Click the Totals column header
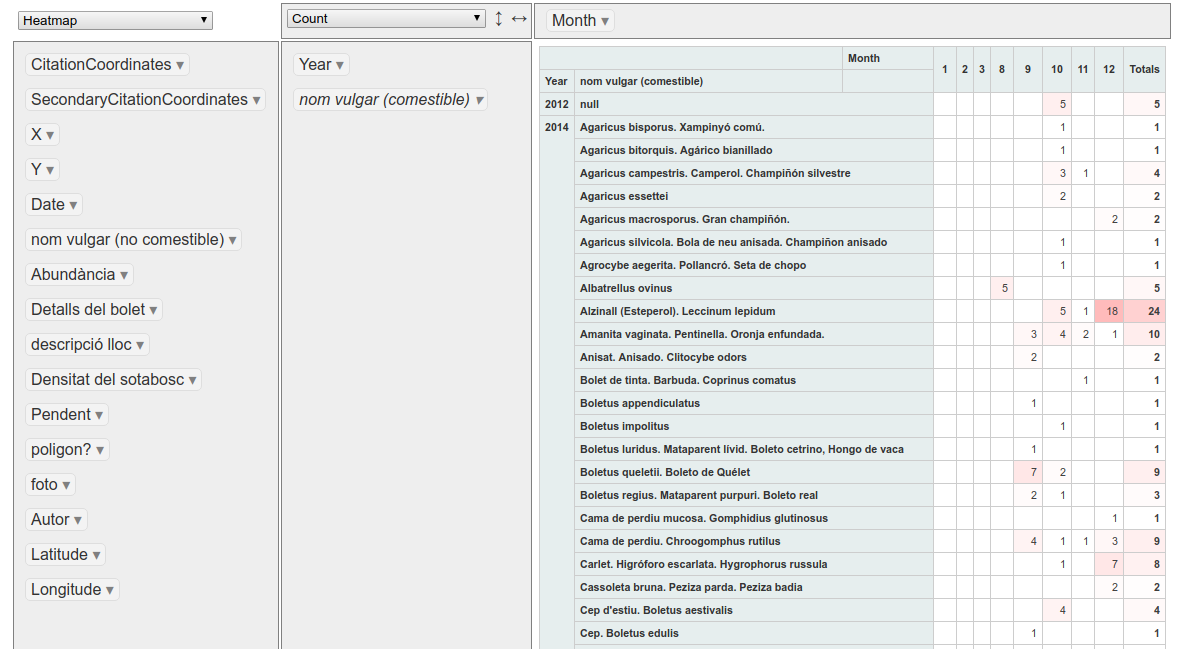1178x649 pixels. point(1144,69)
